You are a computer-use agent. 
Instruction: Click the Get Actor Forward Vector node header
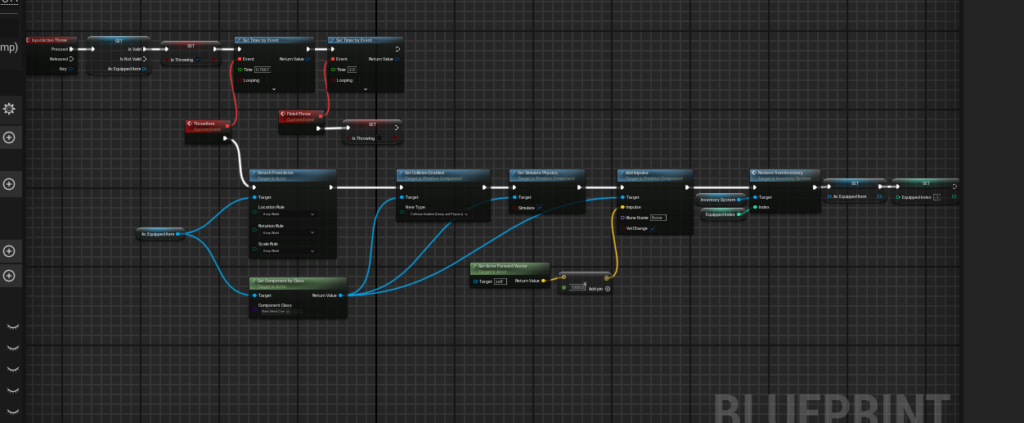(509, 266)
